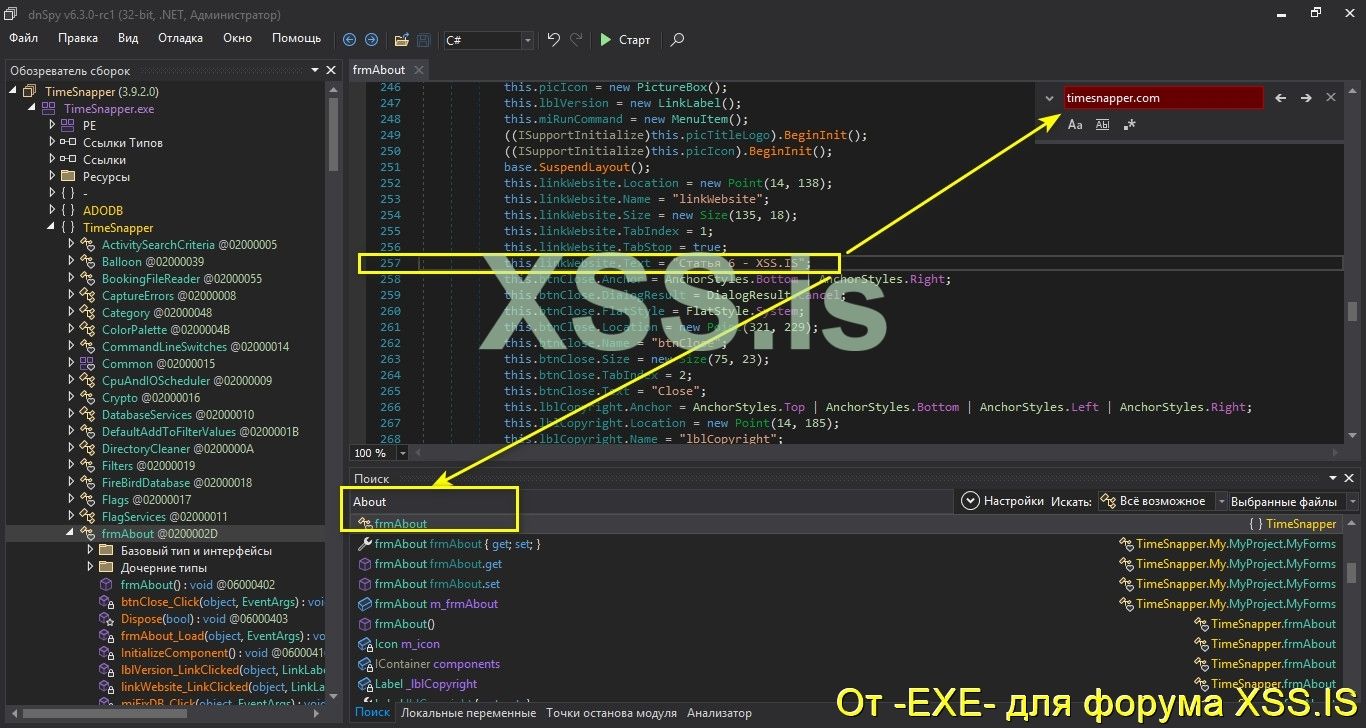The image size is (1366, 728).
Task: Select linkWebsite_LinkClicked method in tree
Action: (222, 687)
